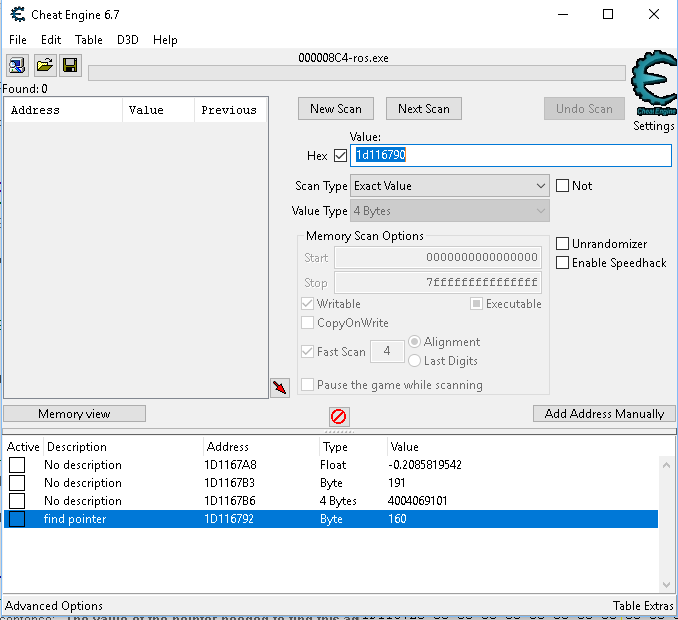Click the Type column header in table
The width and height of the screenshot is (678, 620).
[353, 447]
